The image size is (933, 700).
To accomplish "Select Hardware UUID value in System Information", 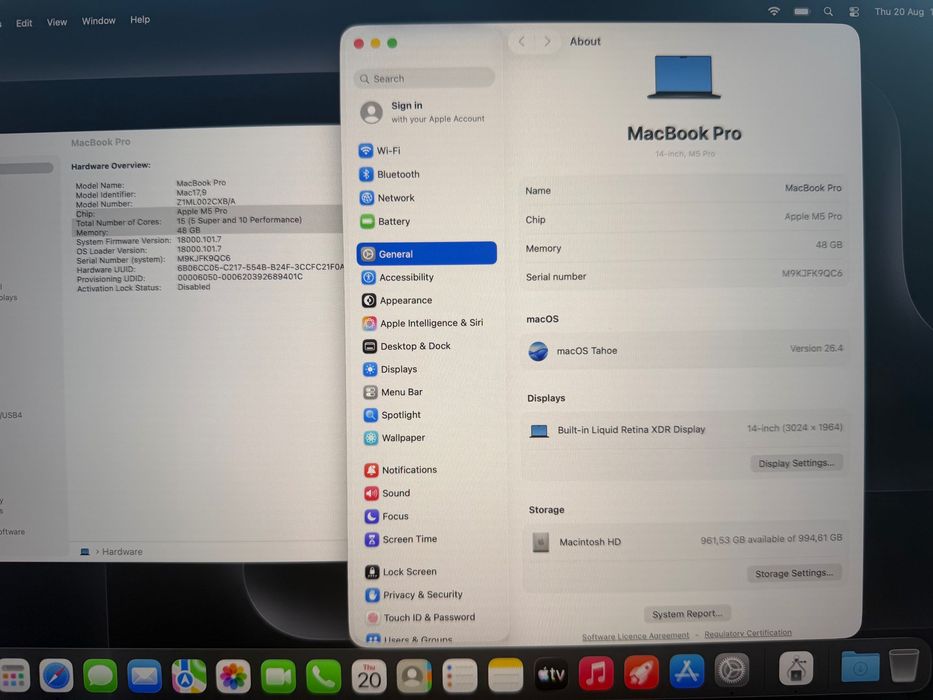I will click(x=261, y=267).
